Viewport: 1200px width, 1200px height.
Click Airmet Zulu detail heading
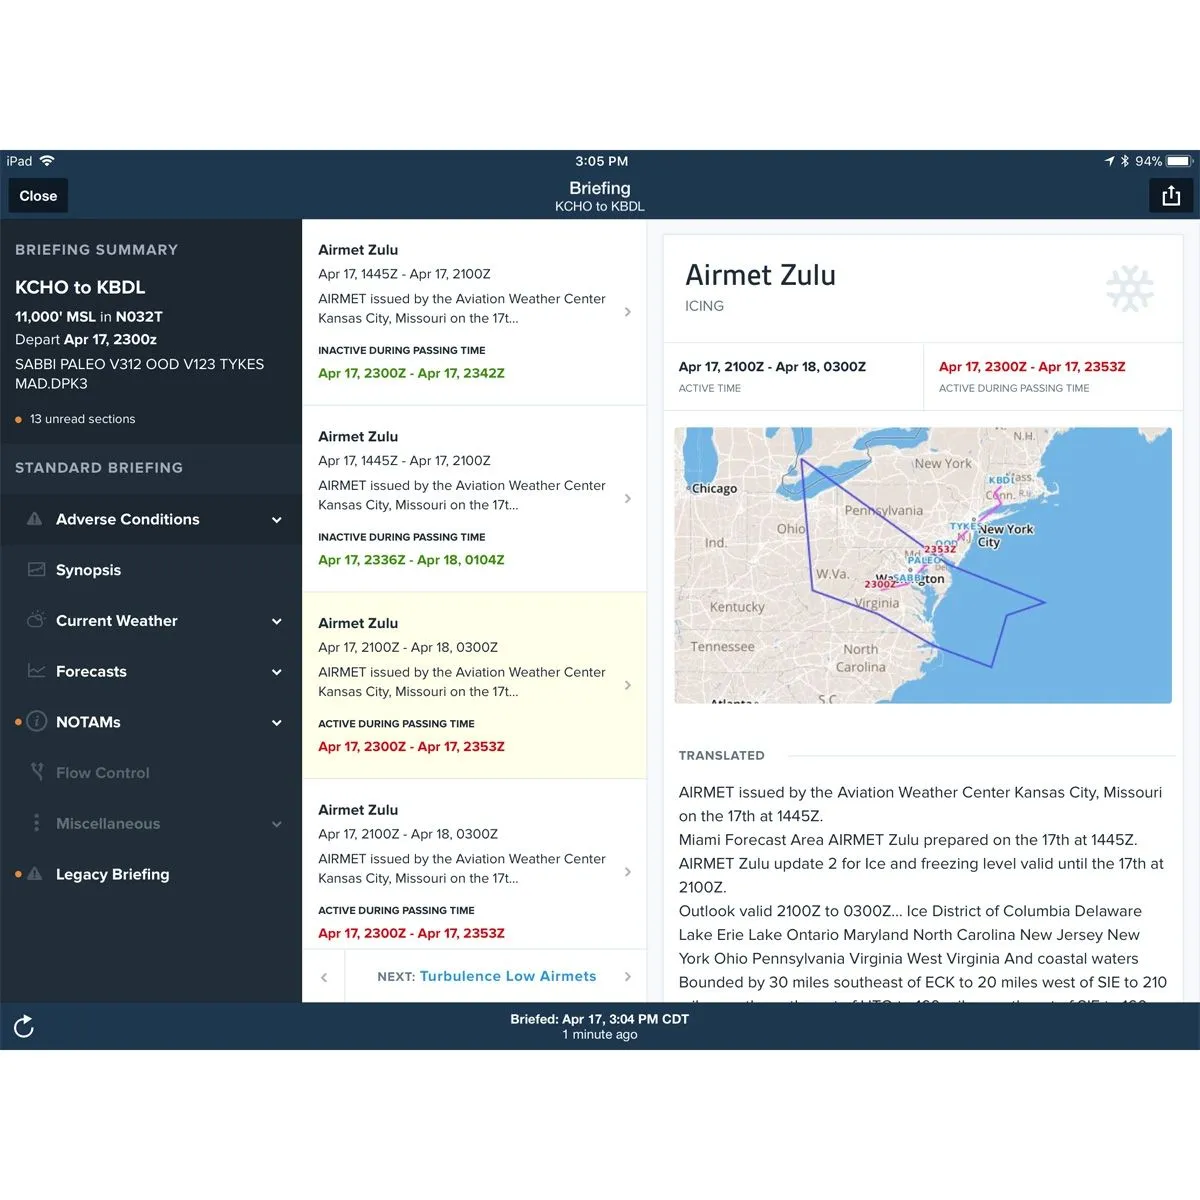[x=760, y=275]
